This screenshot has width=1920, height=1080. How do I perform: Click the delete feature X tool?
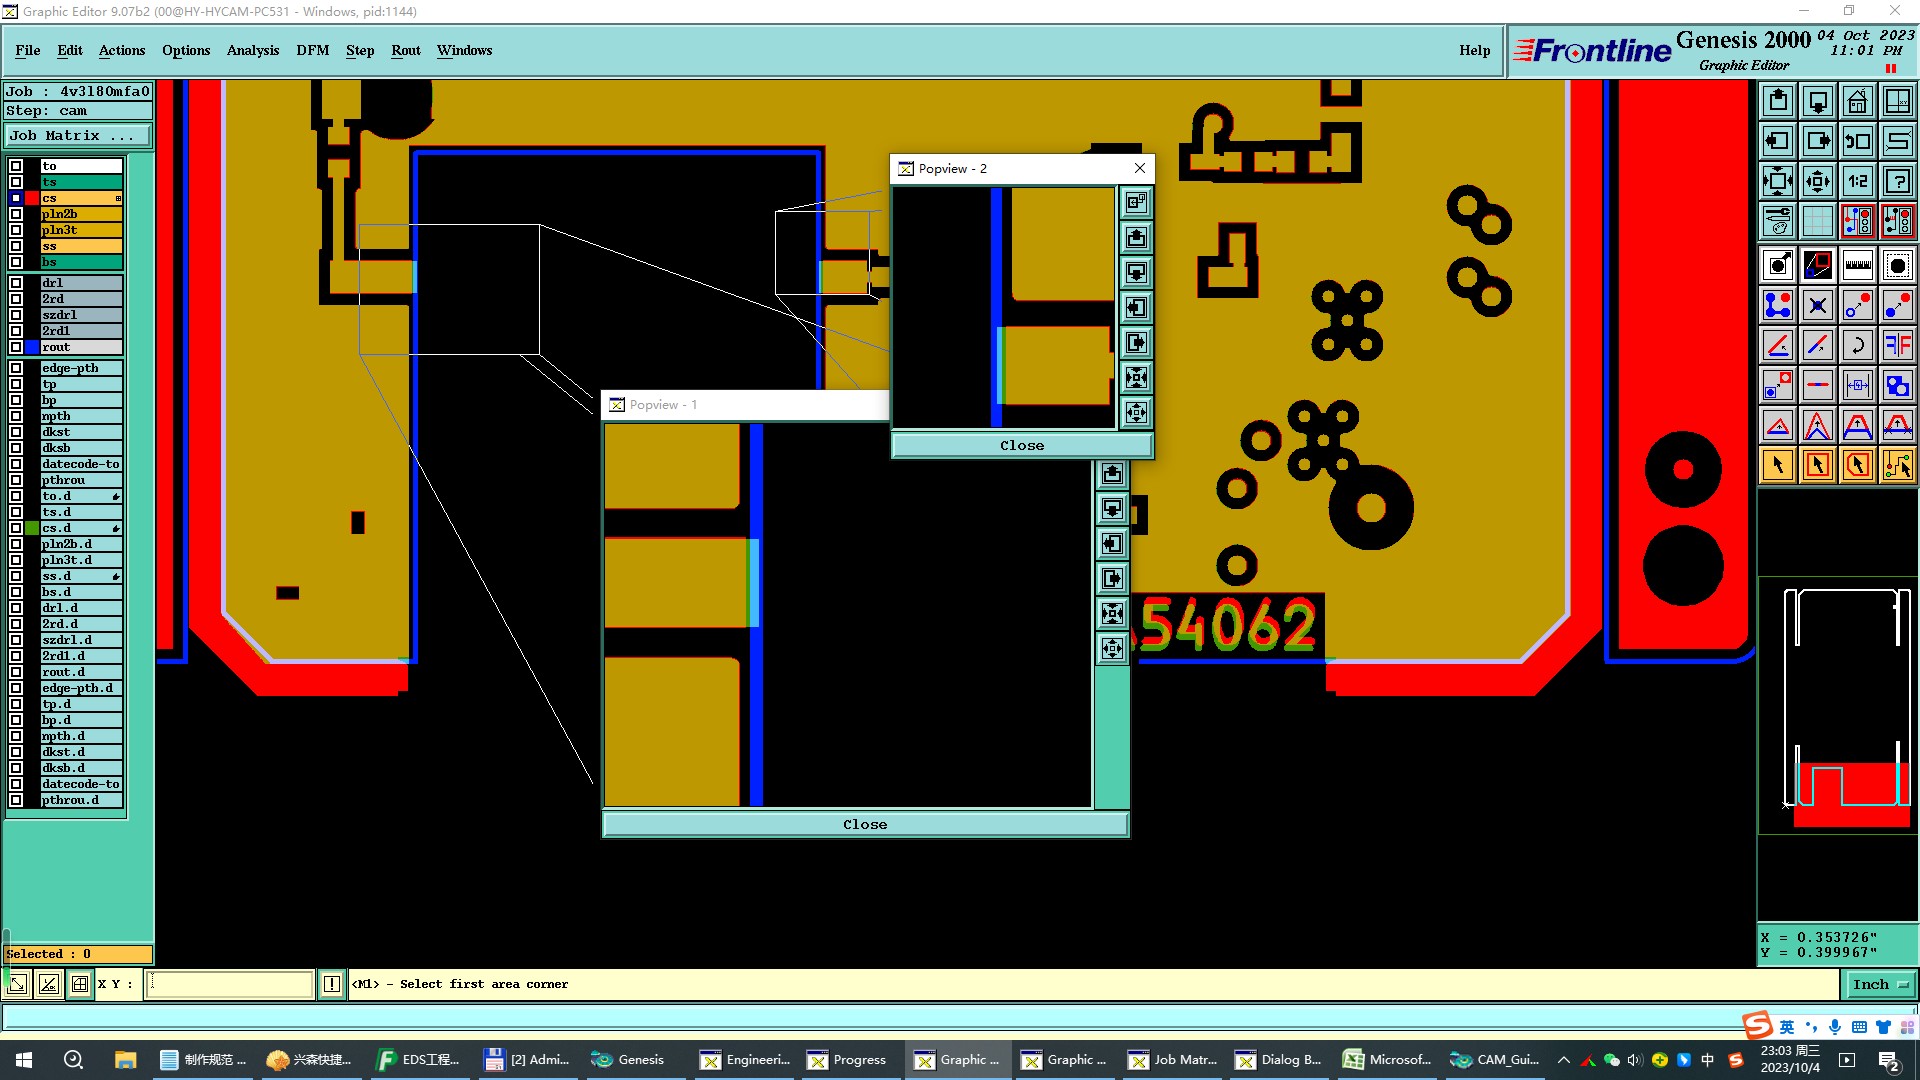coord(1817,305)
